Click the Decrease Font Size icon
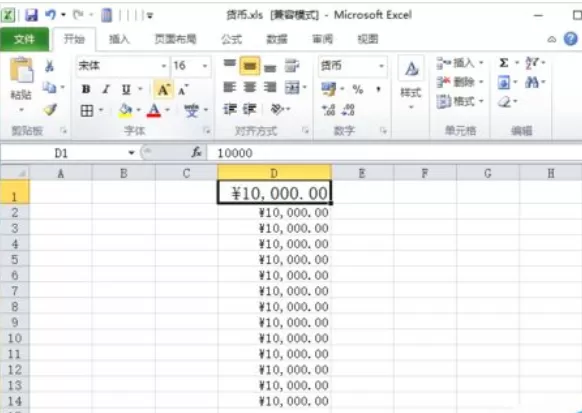The height and width of the screenshot is (413, 582). coord(183,90)
